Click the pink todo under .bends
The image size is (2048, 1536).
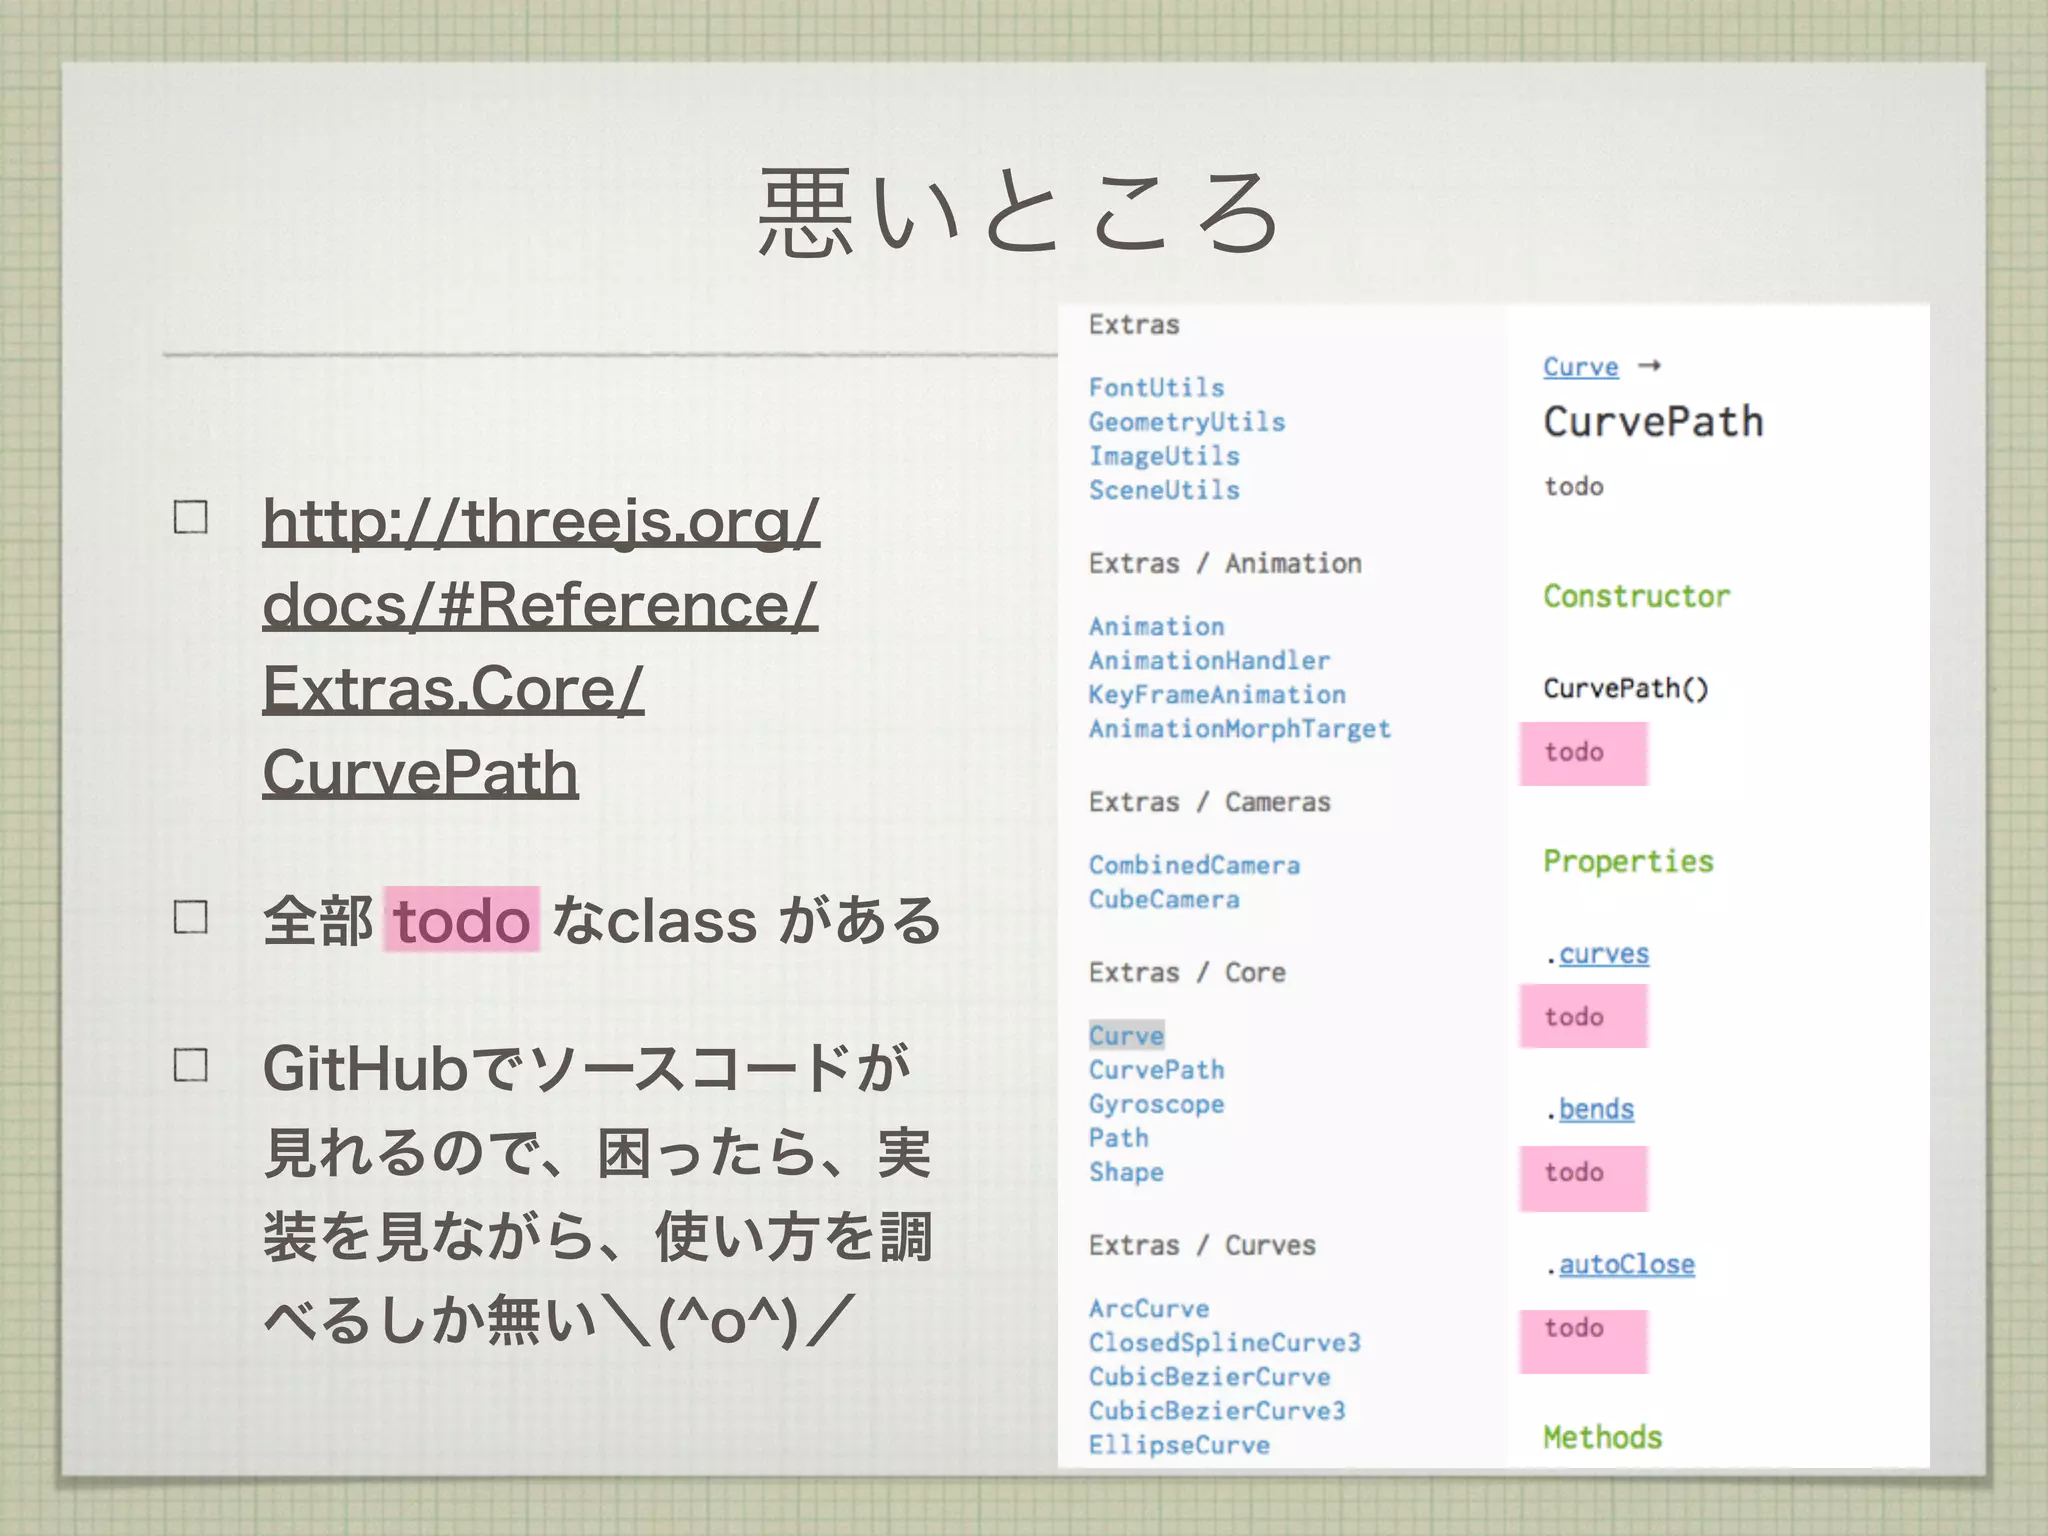(1583, 1178)
